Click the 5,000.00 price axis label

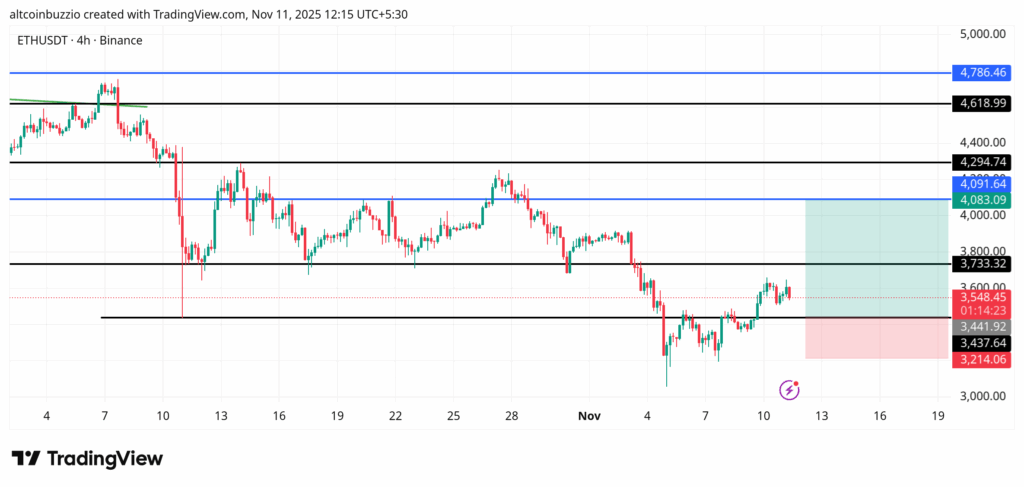[x=980, y=33]
